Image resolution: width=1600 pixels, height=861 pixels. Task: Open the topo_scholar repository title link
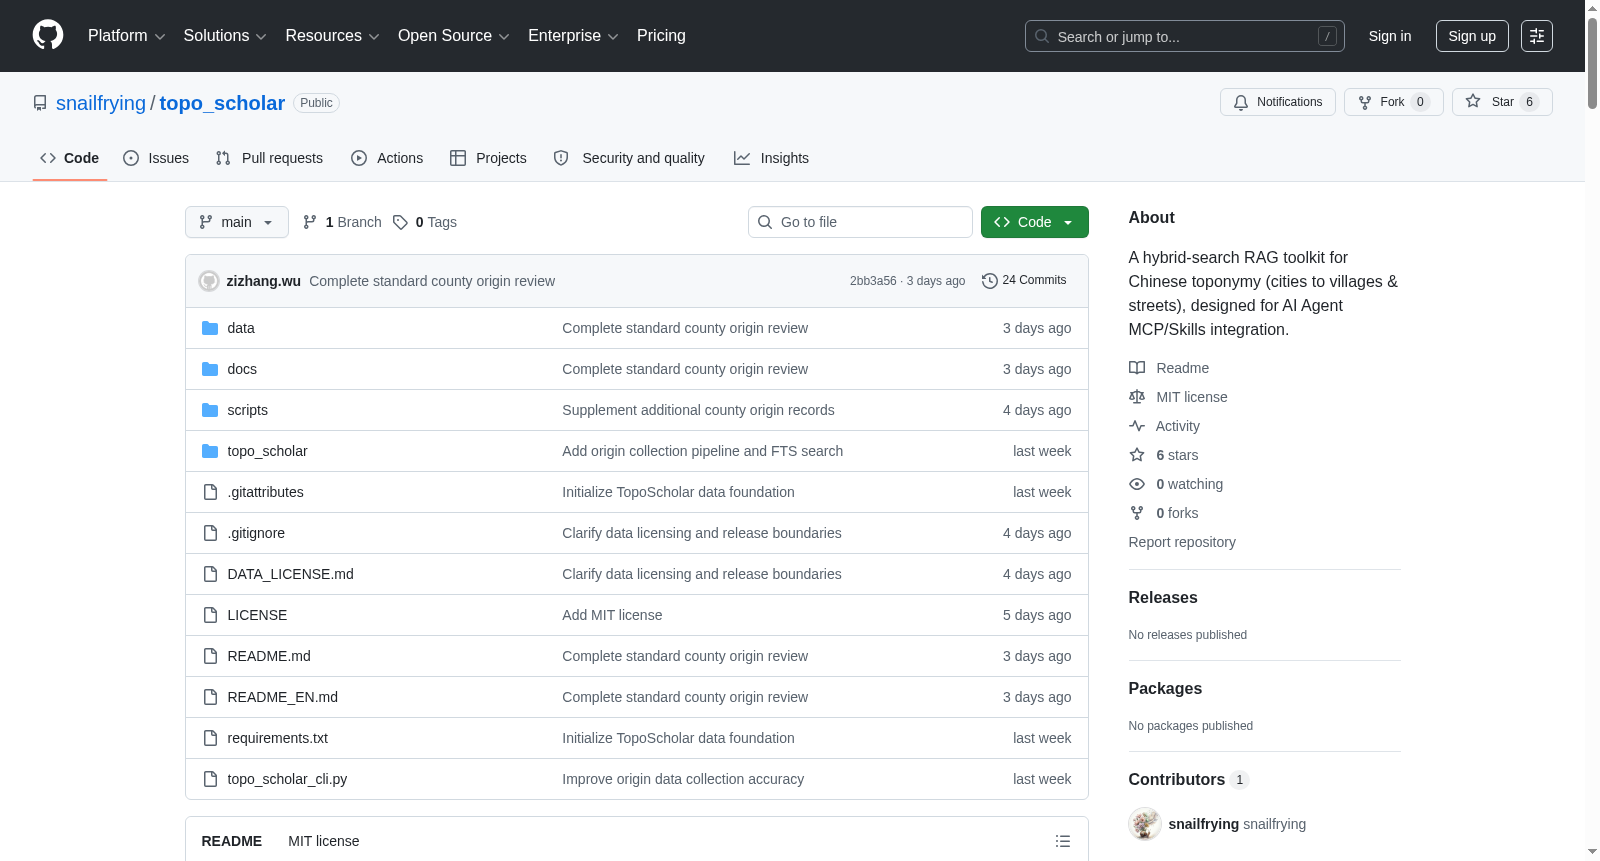222,103
